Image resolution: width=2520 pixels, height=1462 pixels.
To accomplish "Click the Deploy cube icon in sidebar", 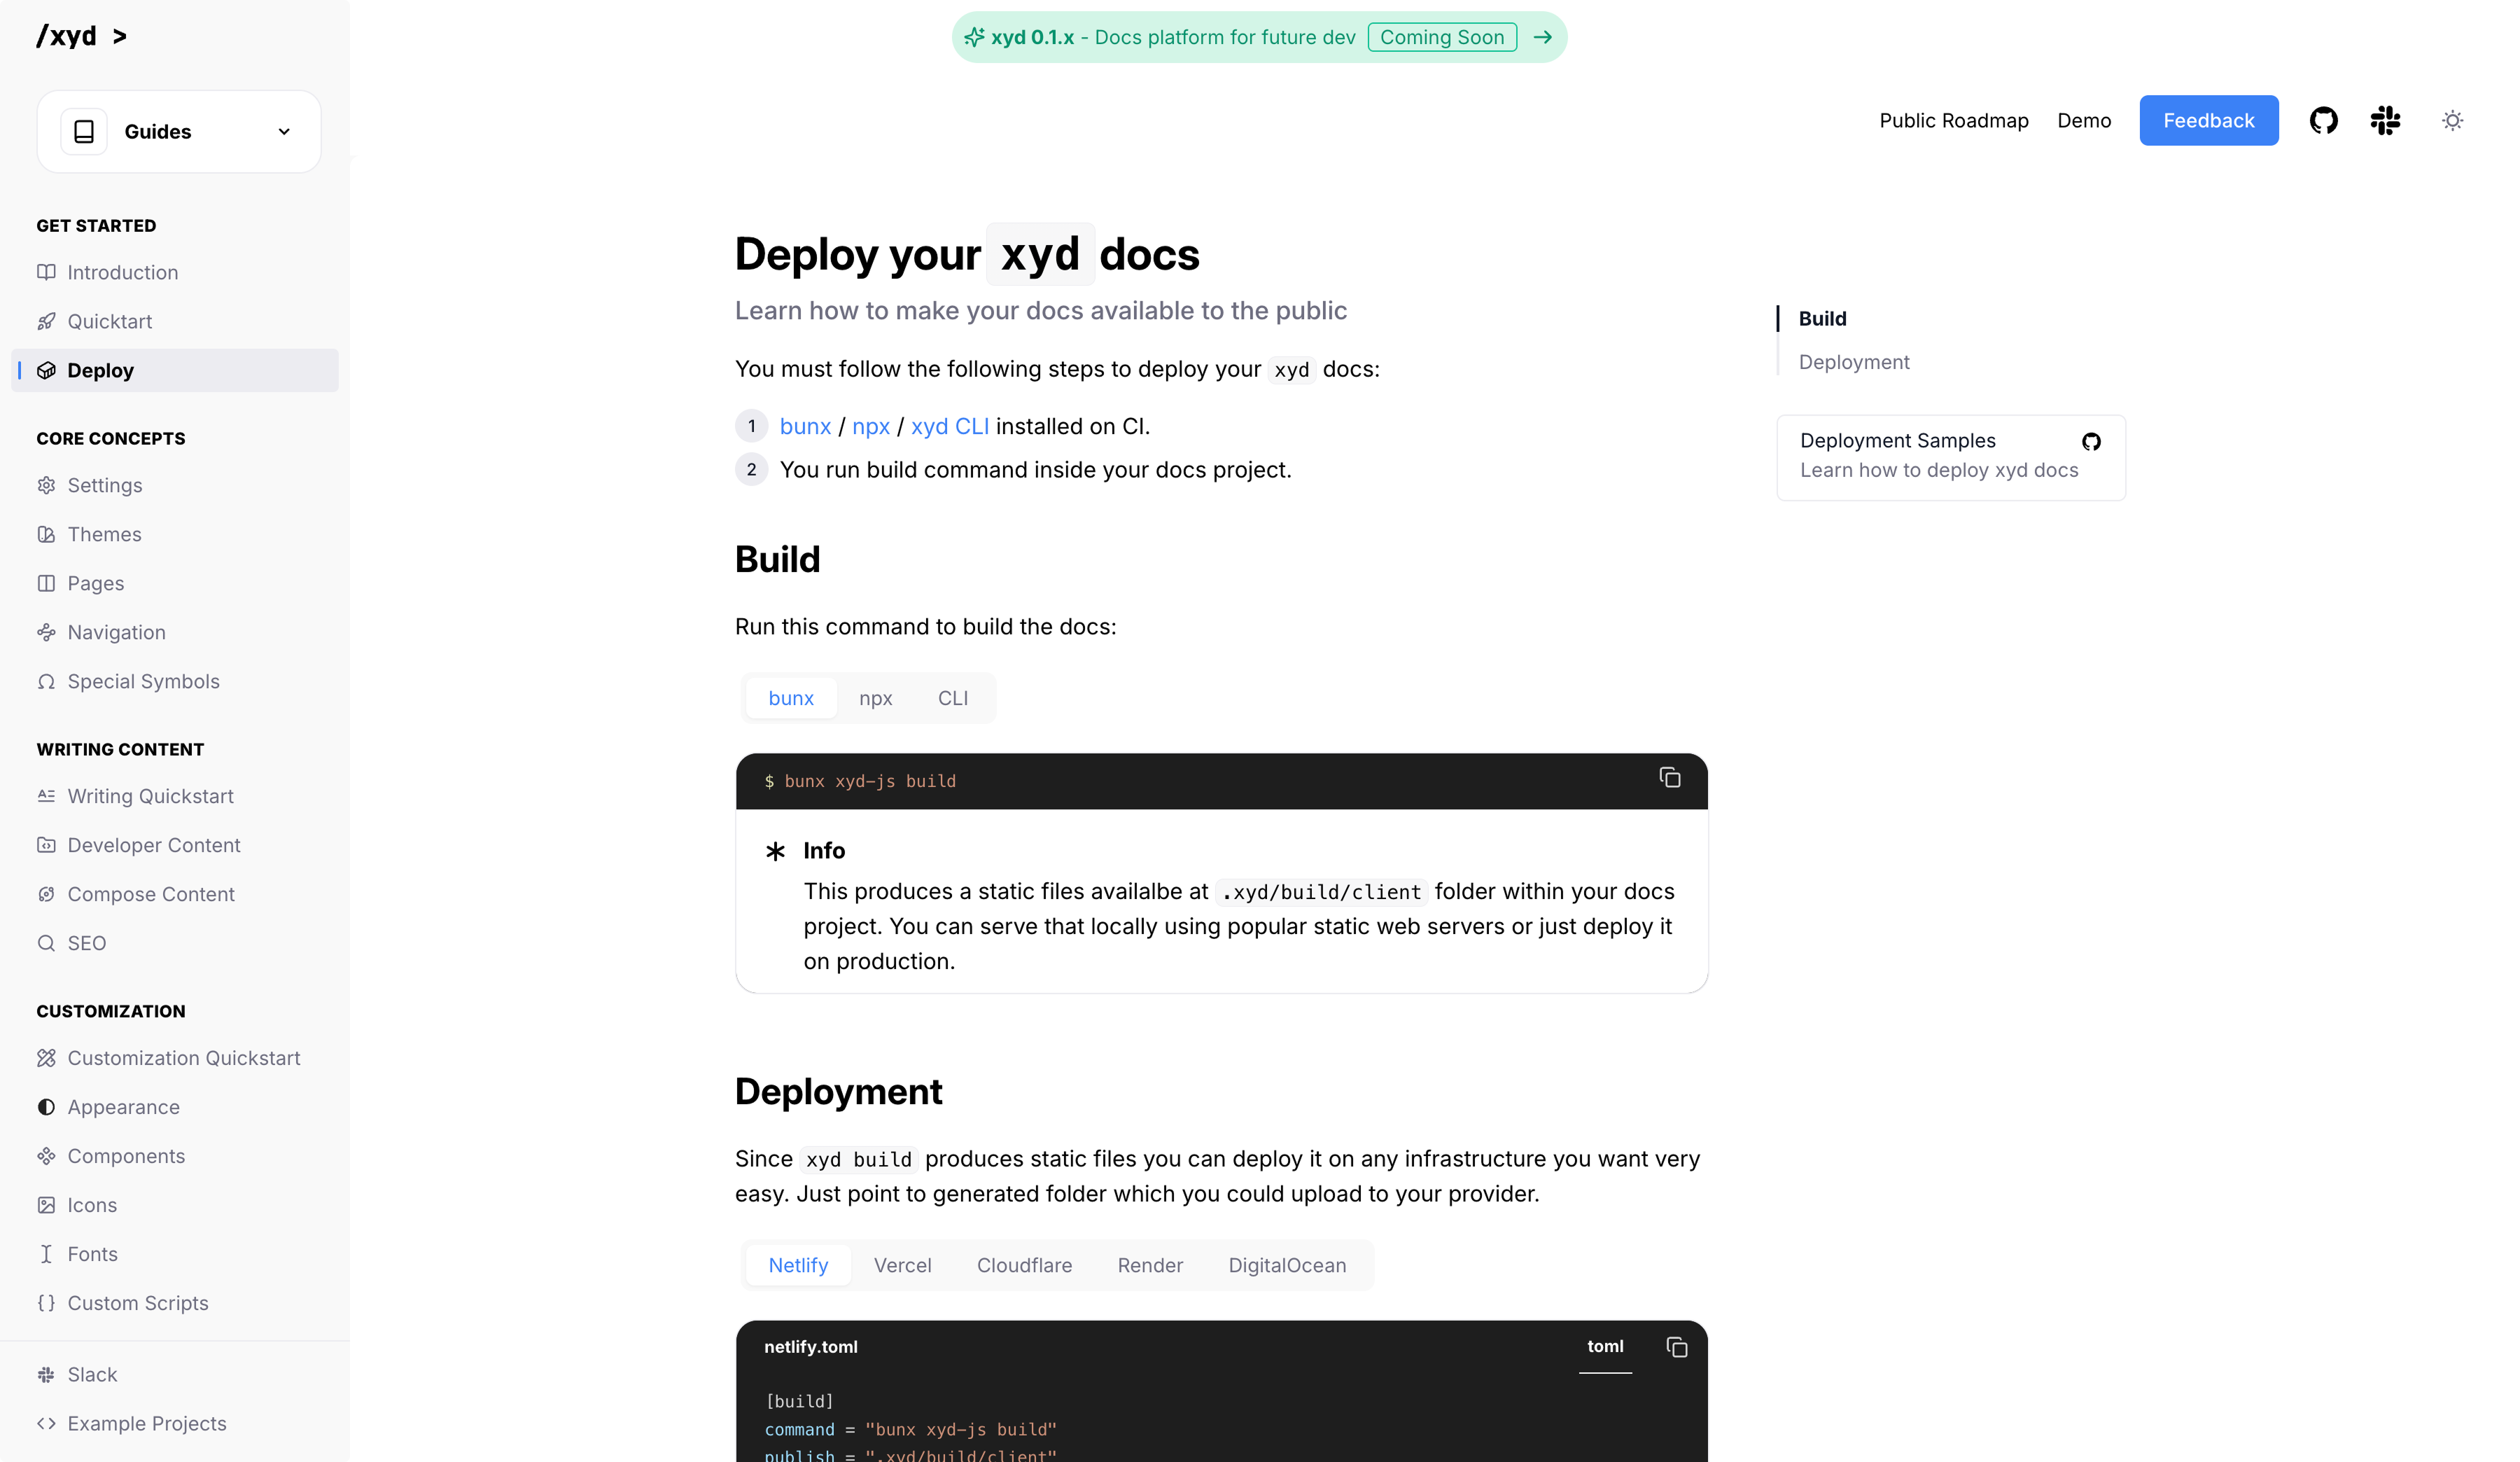I will point(46,371).
